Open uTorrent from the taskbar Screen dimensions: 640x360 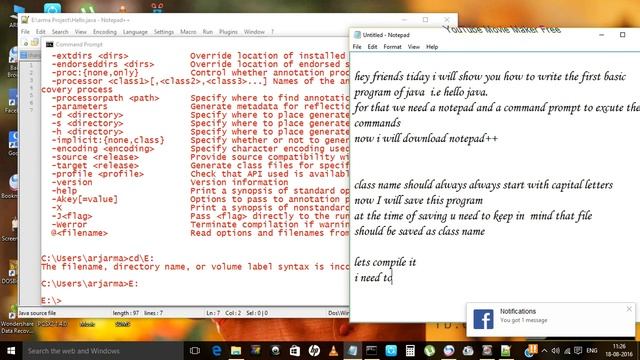click(x=429, y=351)
